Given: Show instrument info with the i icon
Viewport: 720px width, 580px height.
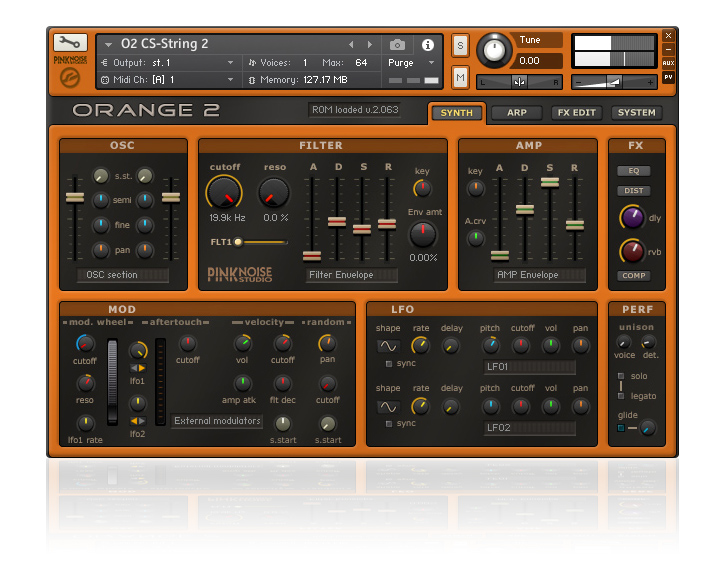Looking at the screenshot, I should tap(428, 45).
